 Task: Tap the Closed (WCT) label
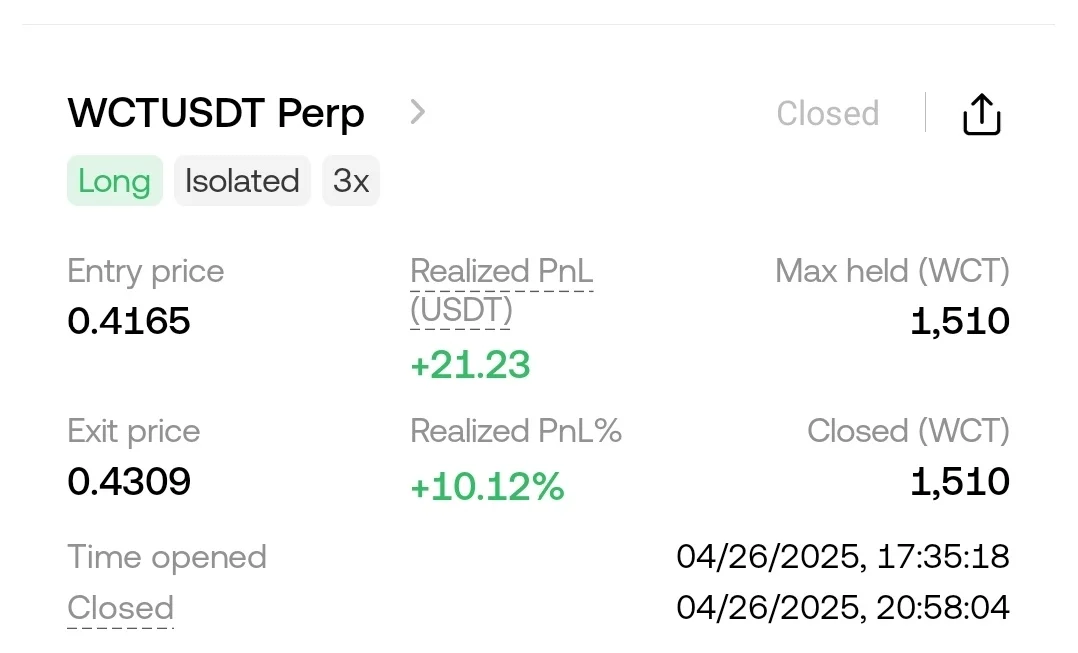coord(908,431)
